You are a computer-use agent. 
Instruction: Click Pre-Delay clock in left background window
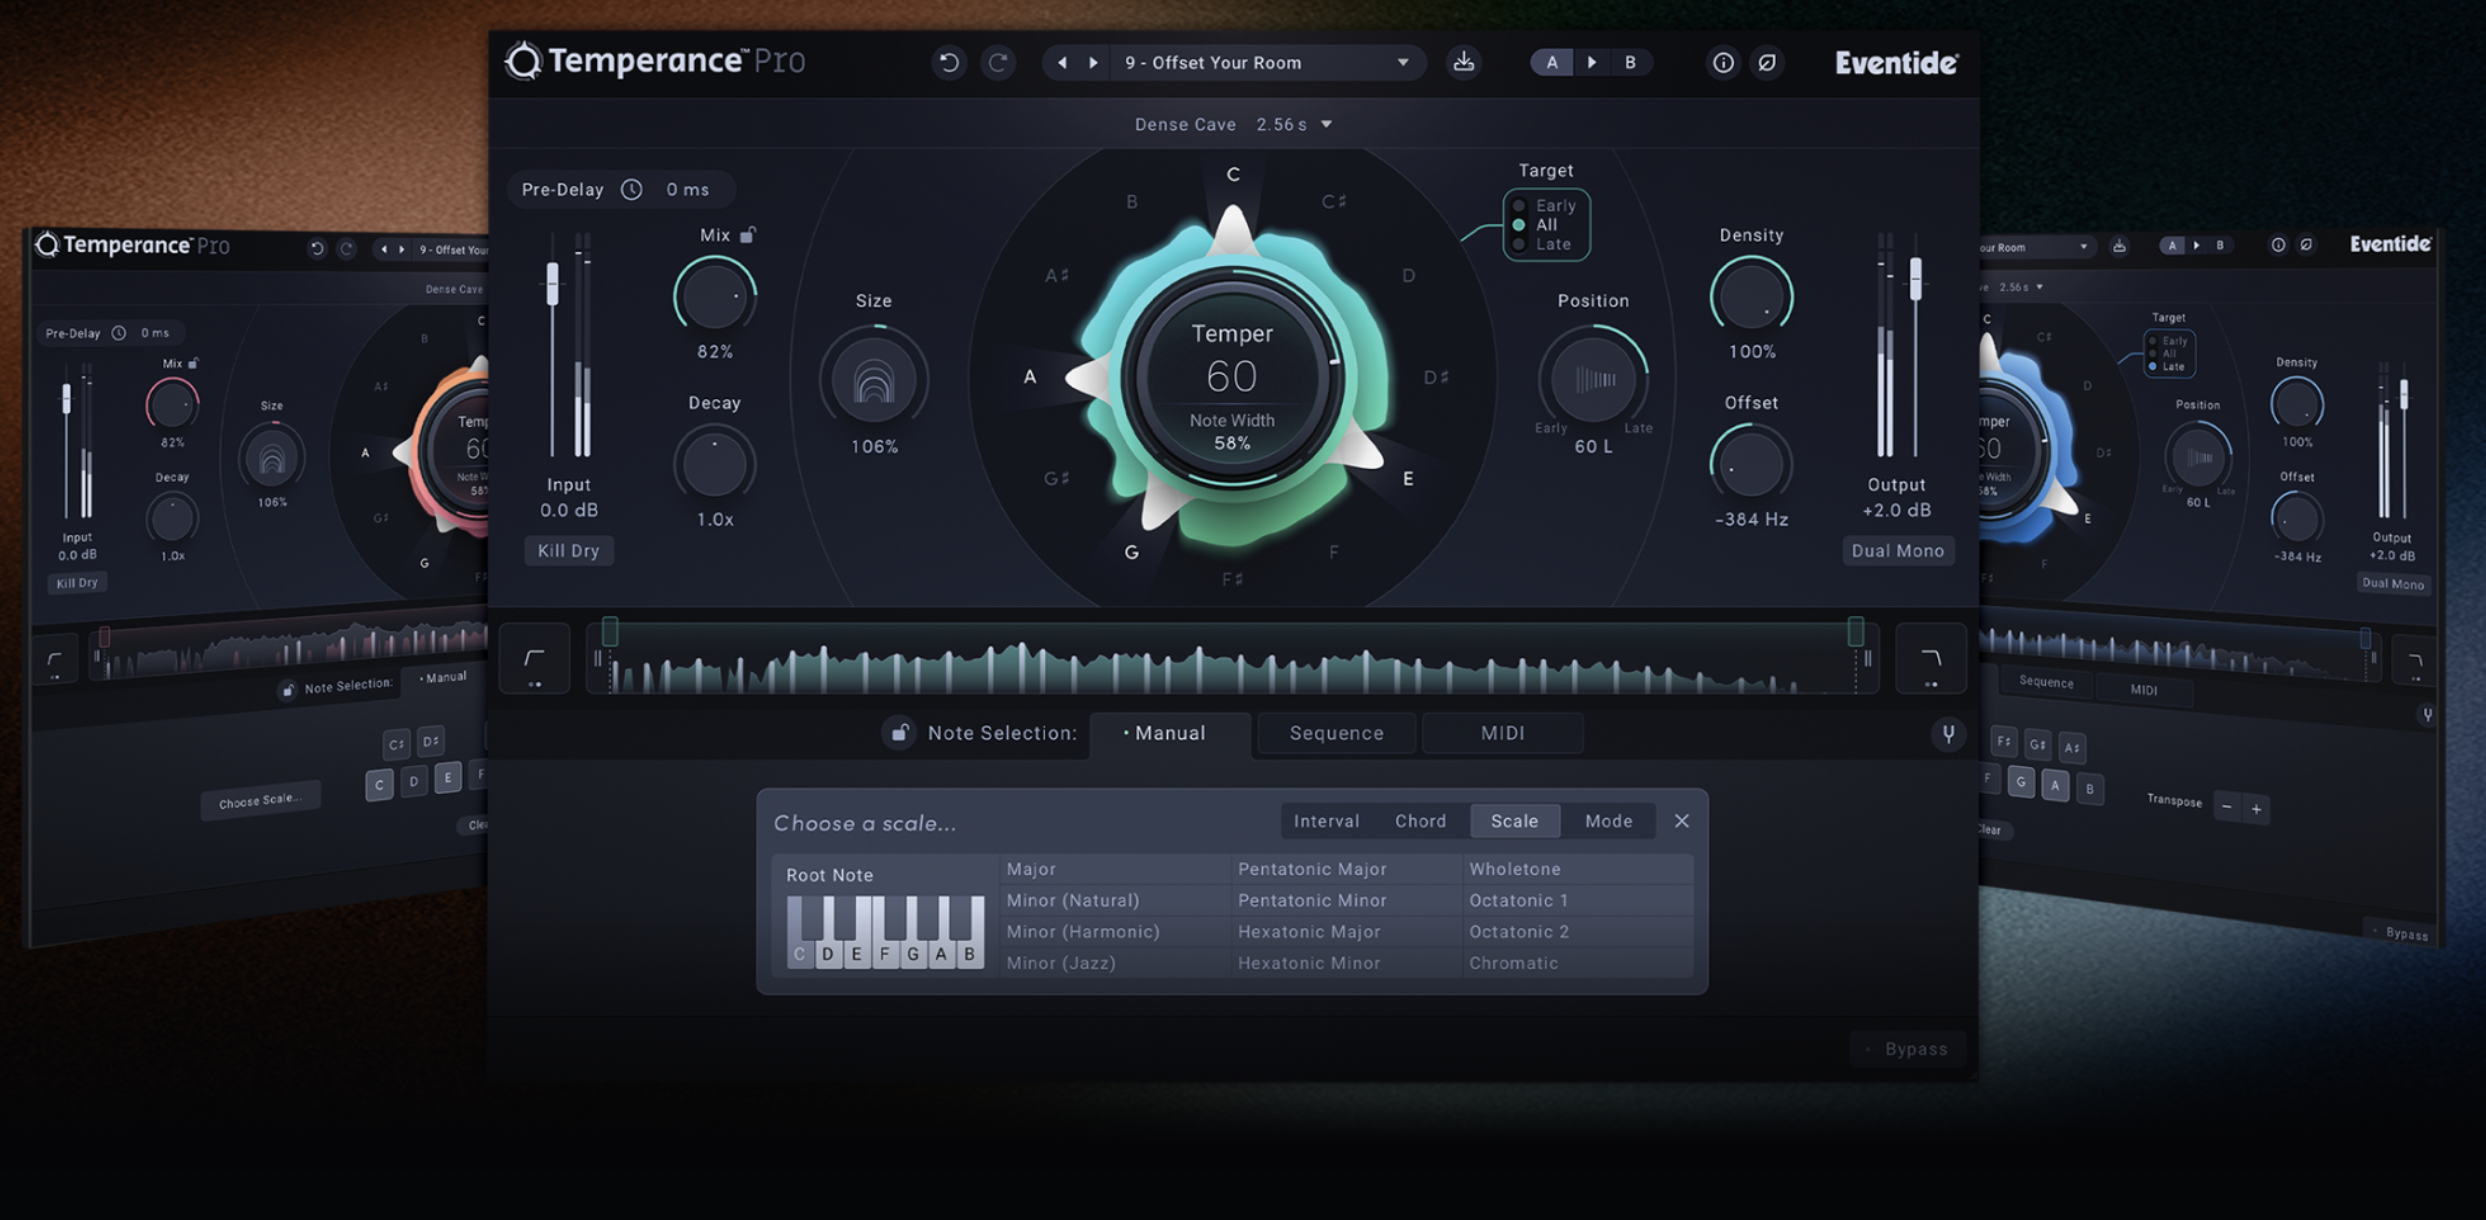(x=119, y=333)
